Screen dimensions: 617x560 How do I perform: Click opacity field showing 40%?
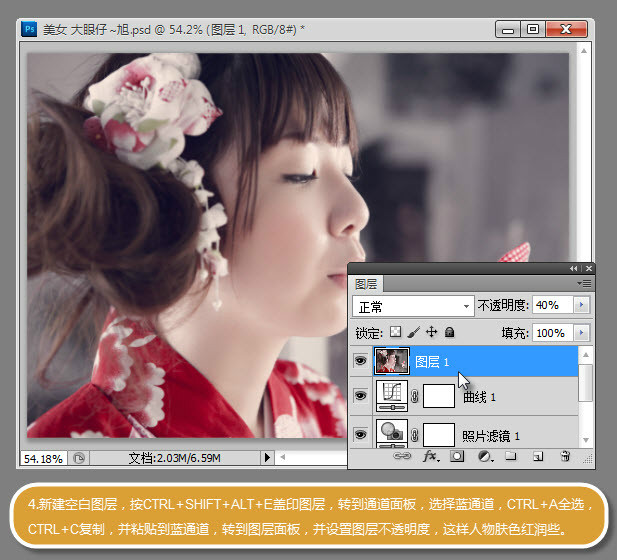point(553,305)
